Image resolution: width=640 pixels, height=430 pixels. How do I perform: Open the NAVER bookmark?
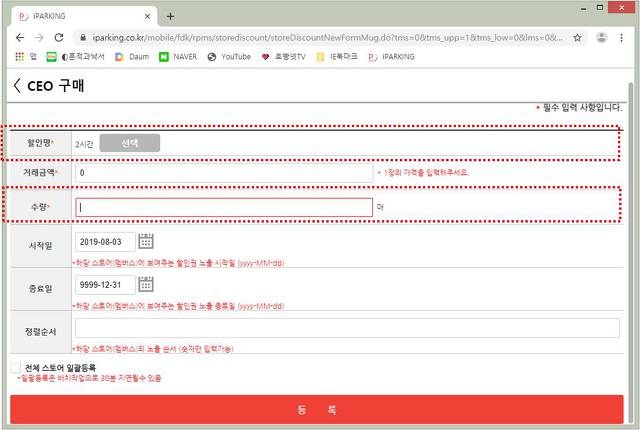pyautogui.click(x=178, y=57)
